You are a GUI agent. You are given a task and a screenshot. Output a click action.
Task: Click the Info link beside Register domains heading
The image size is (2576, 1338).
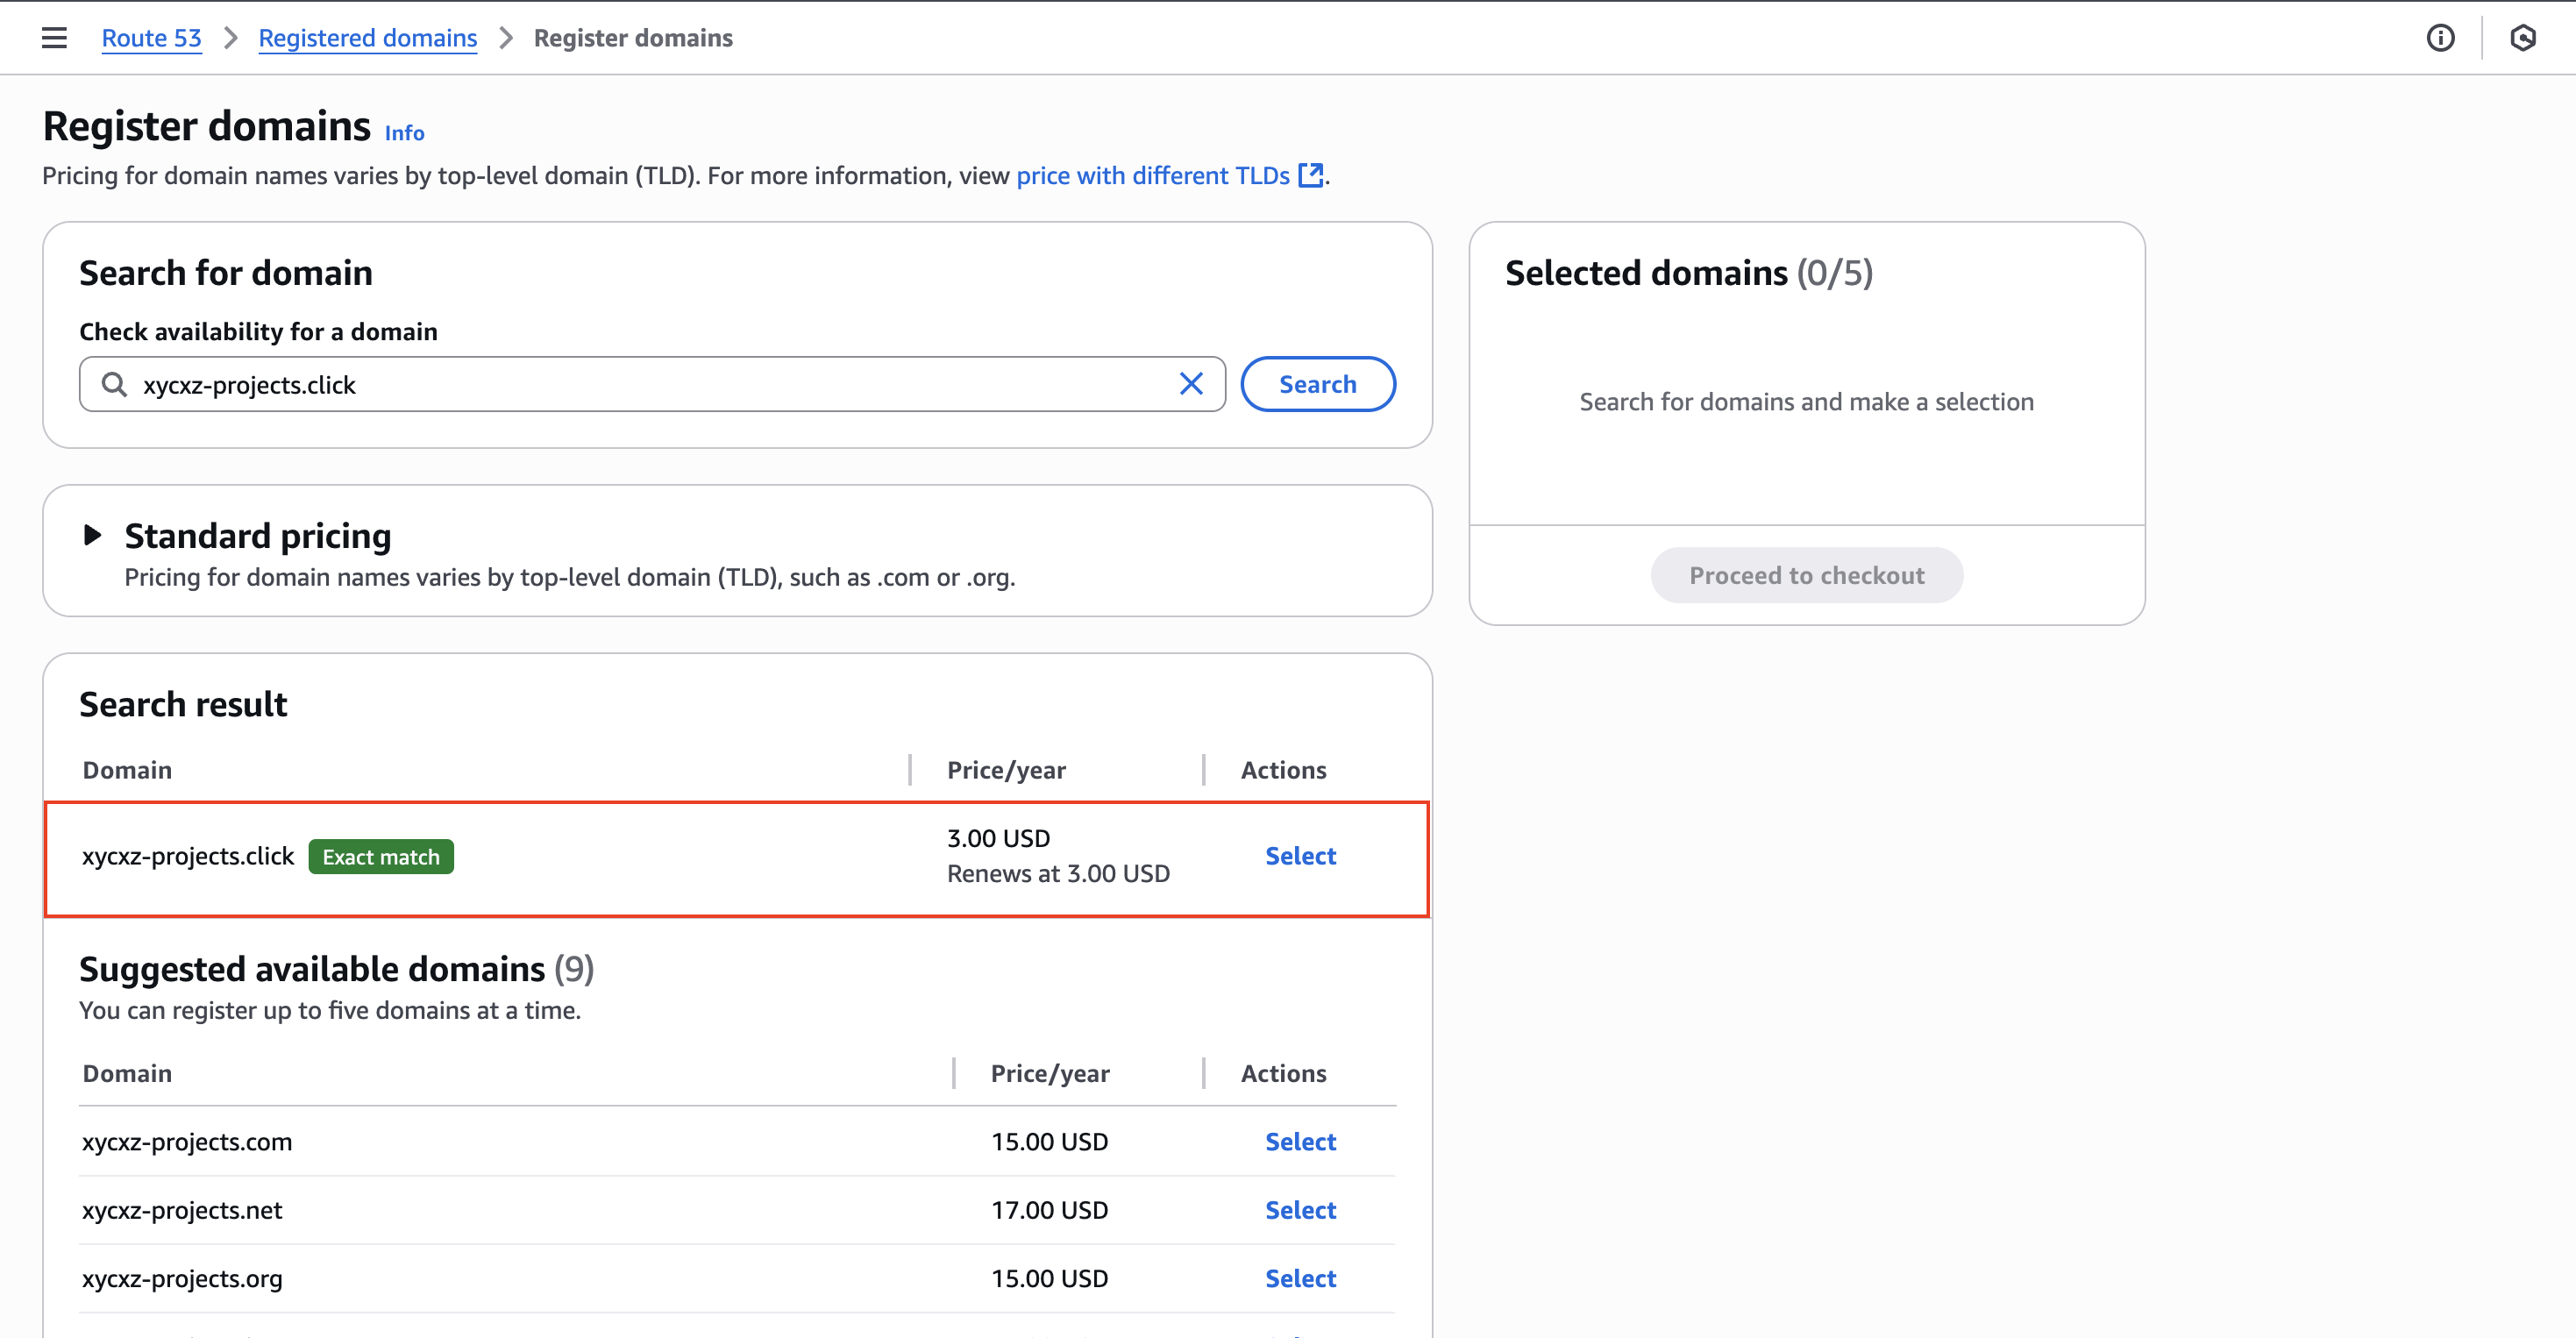(x=404, y=132)
